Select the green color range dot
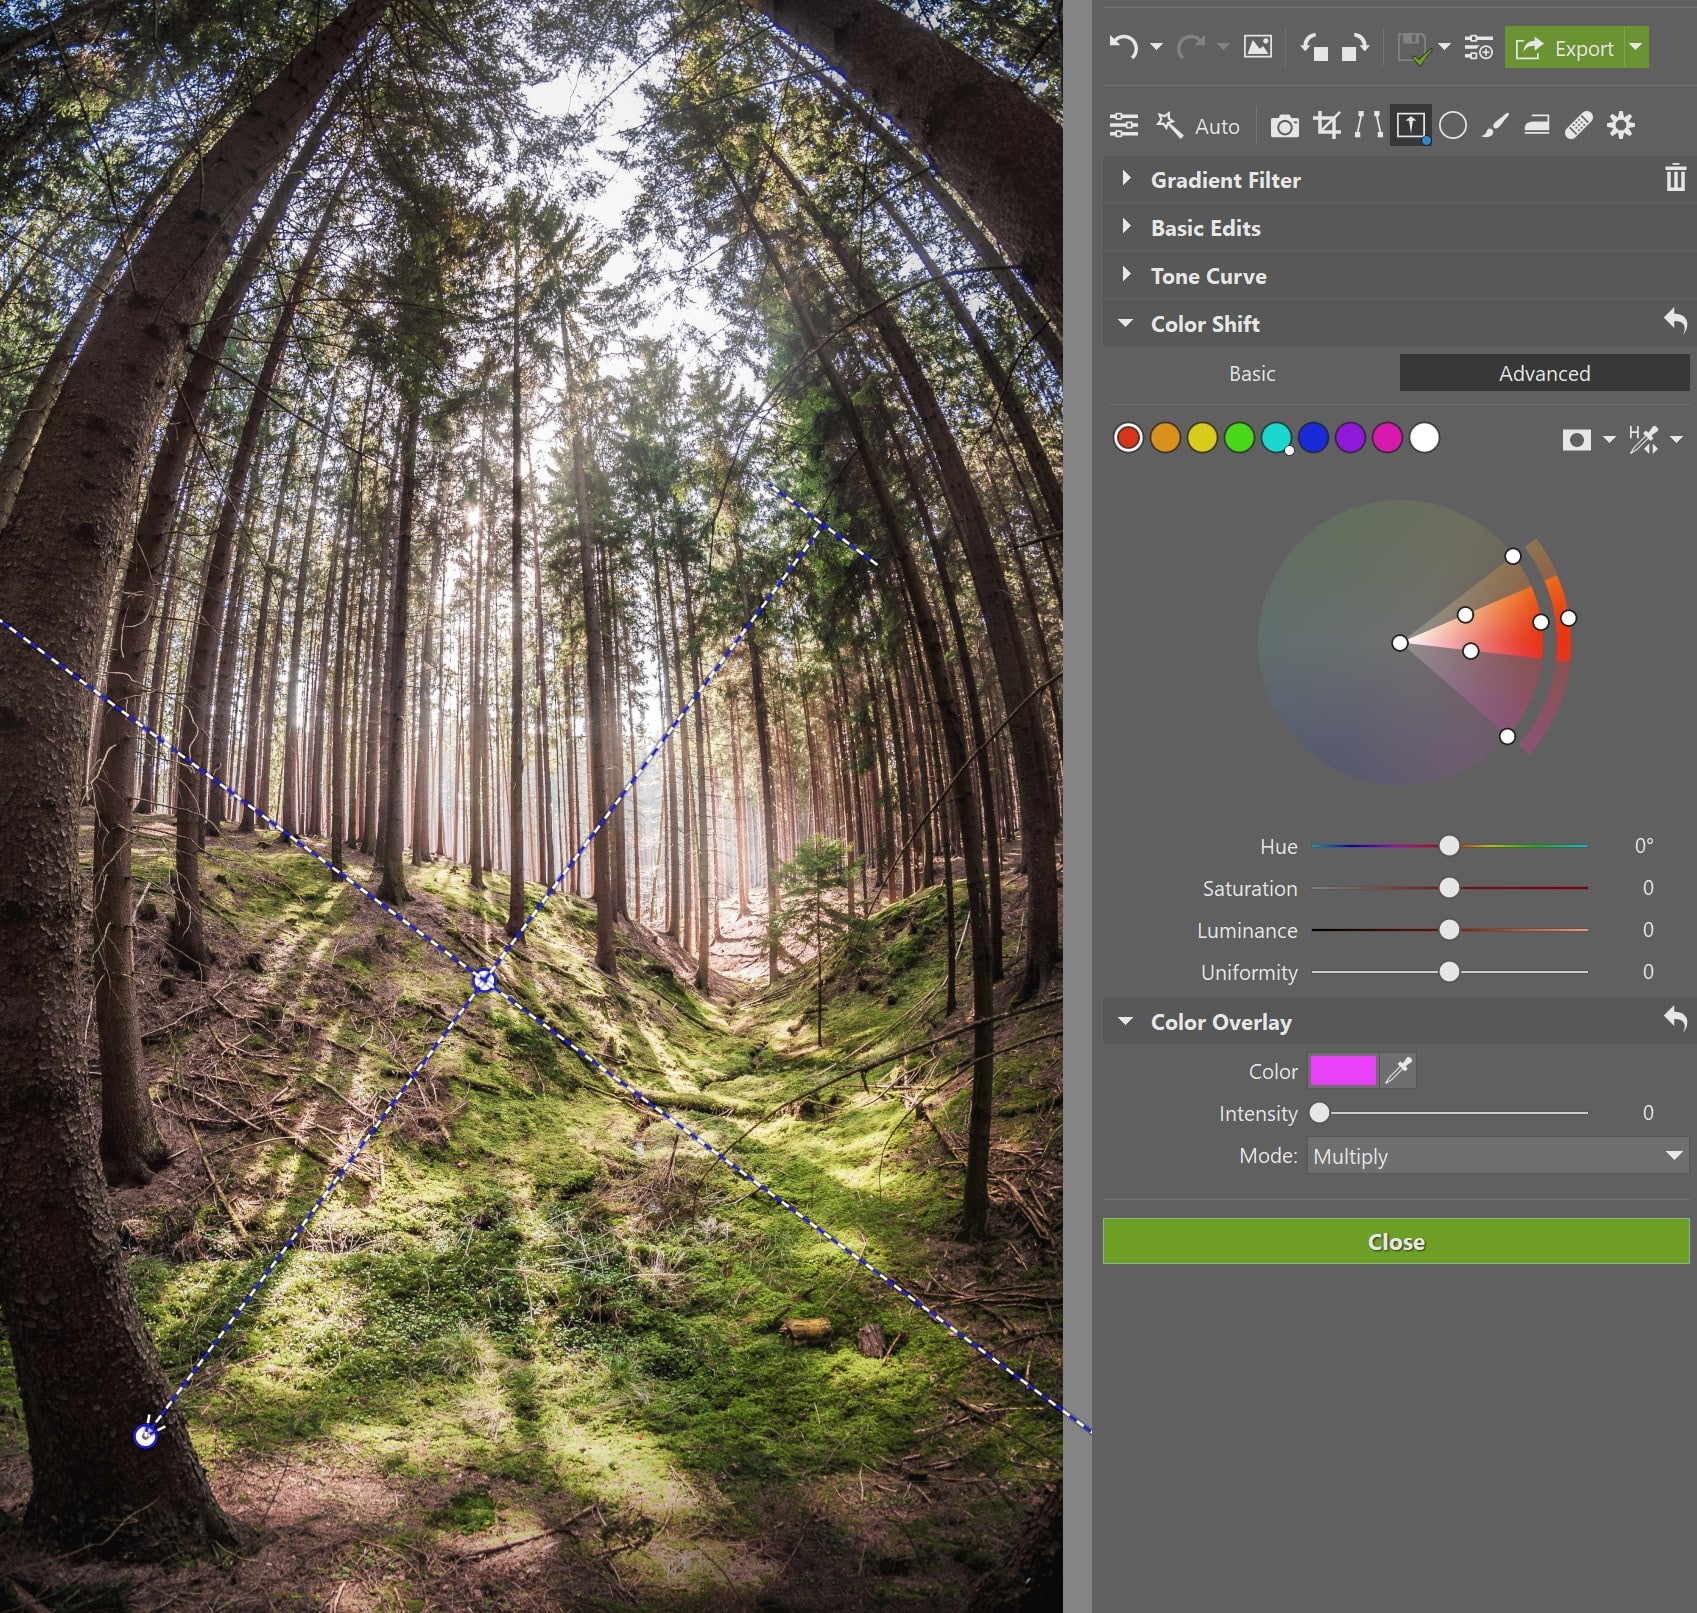The height and width of the screenshot is (1613, 1697). click(x=1239, y=438)
